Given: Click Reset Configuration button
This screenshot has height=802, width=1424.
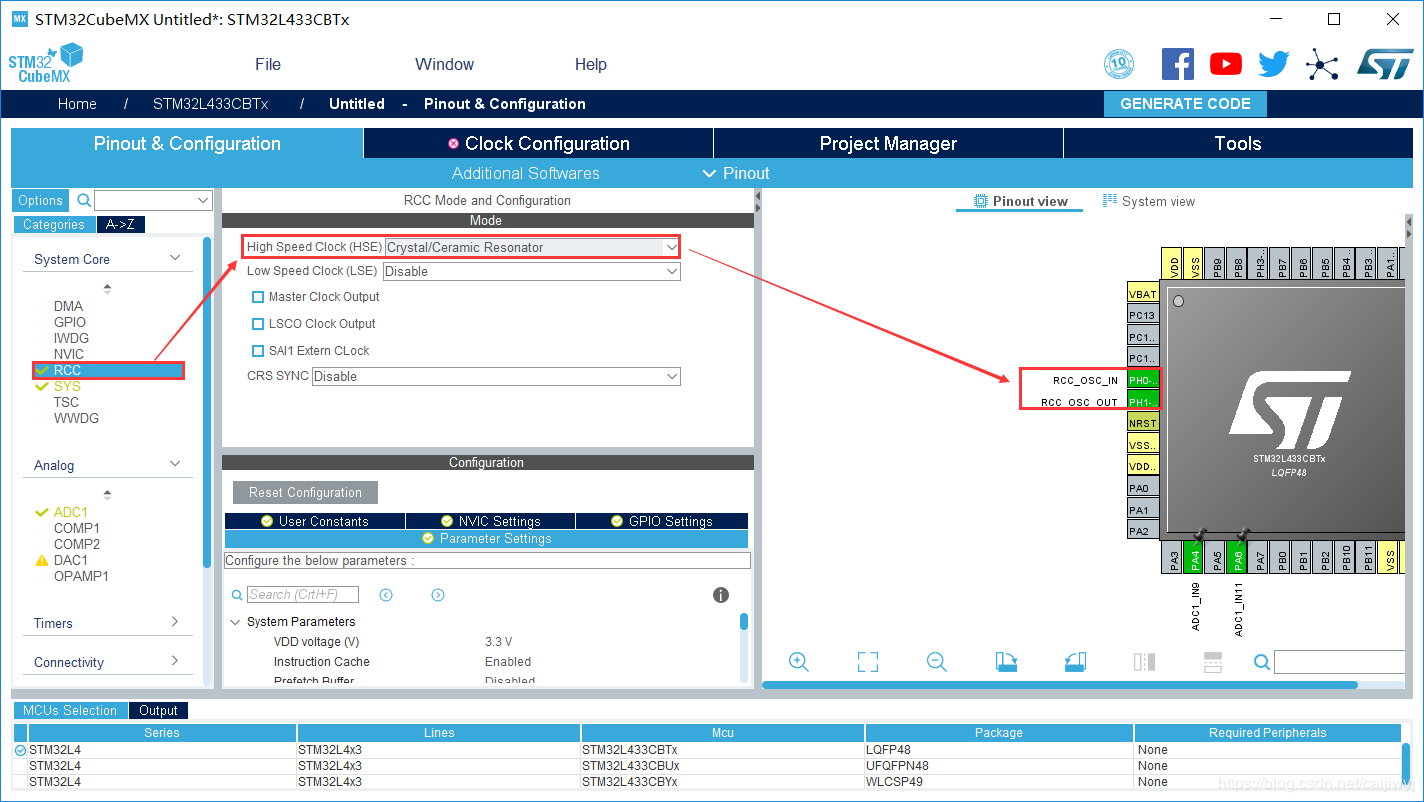Looking at the screenshot, I should click(305, 492).
